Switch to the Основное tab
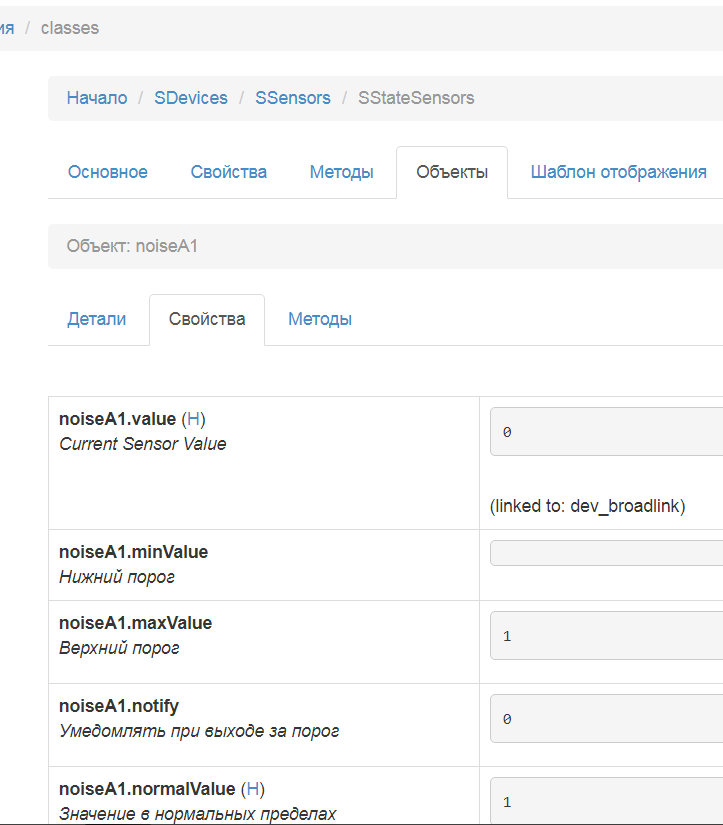 click(108, 172)
